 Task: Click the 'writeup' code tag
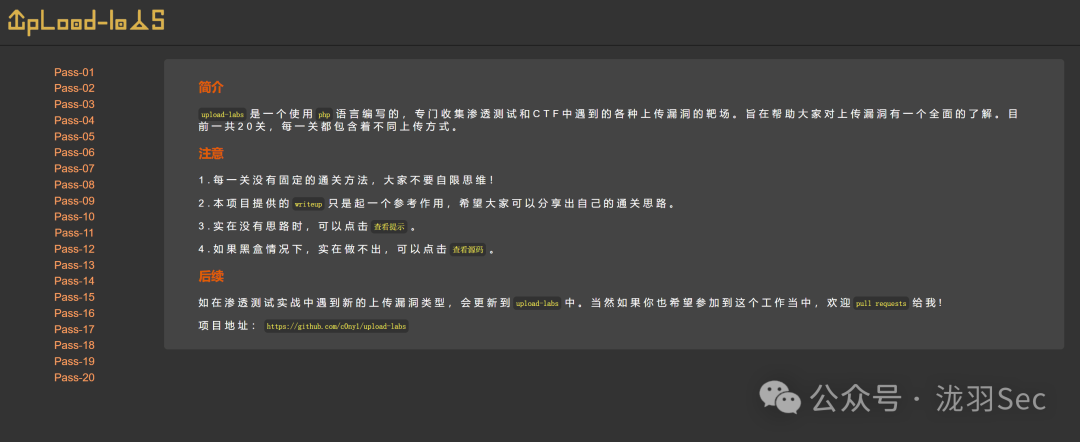(x=309, y=204)
